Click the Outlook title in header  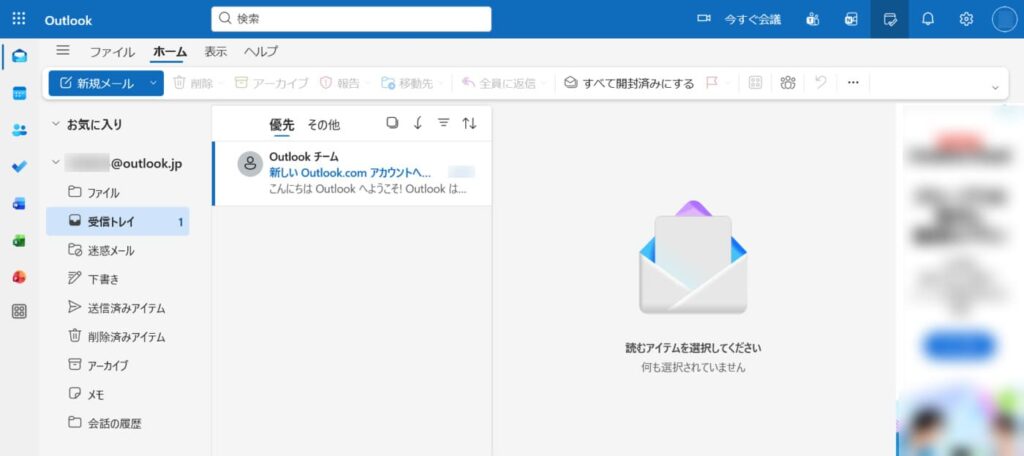click(x=68, y=20)
